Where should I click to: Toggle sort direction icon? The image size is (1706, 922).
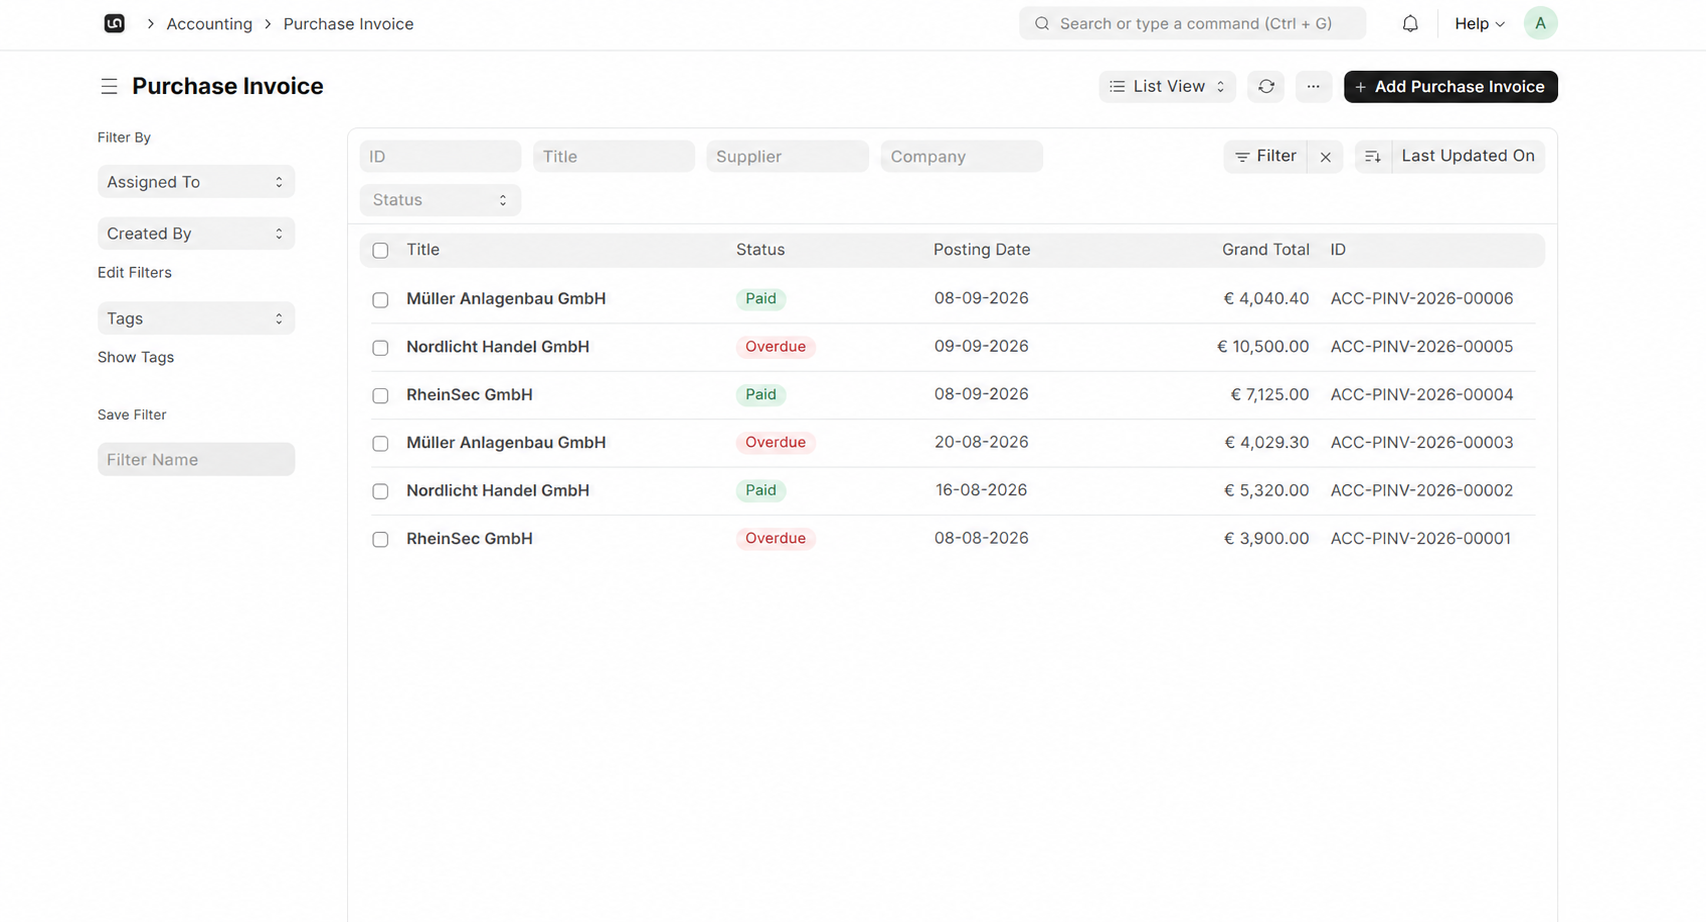pos(1373,157)
